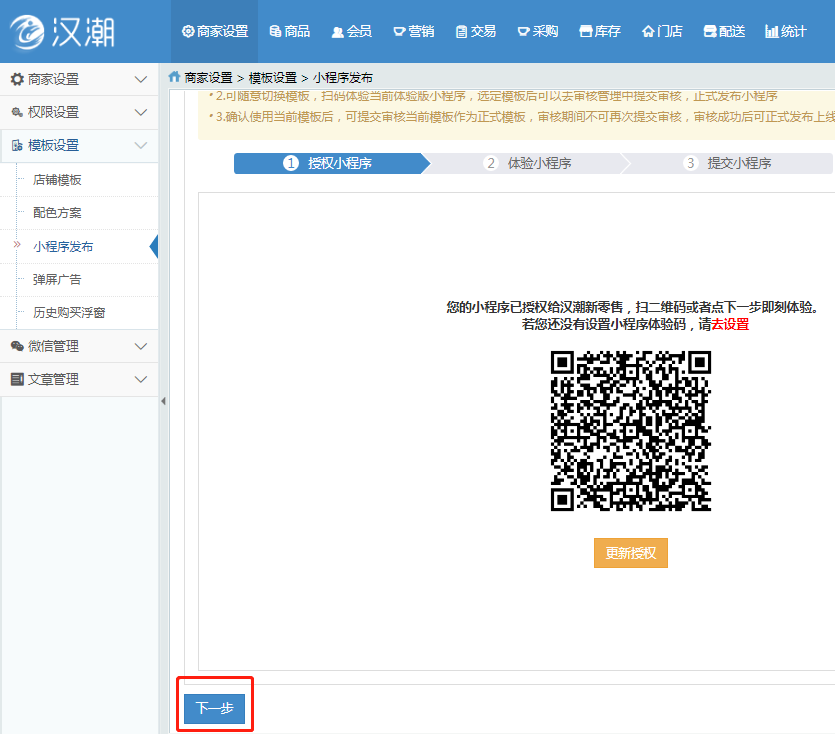
Task: Click the house icon beside 门店
Action: tap(648, 31)
